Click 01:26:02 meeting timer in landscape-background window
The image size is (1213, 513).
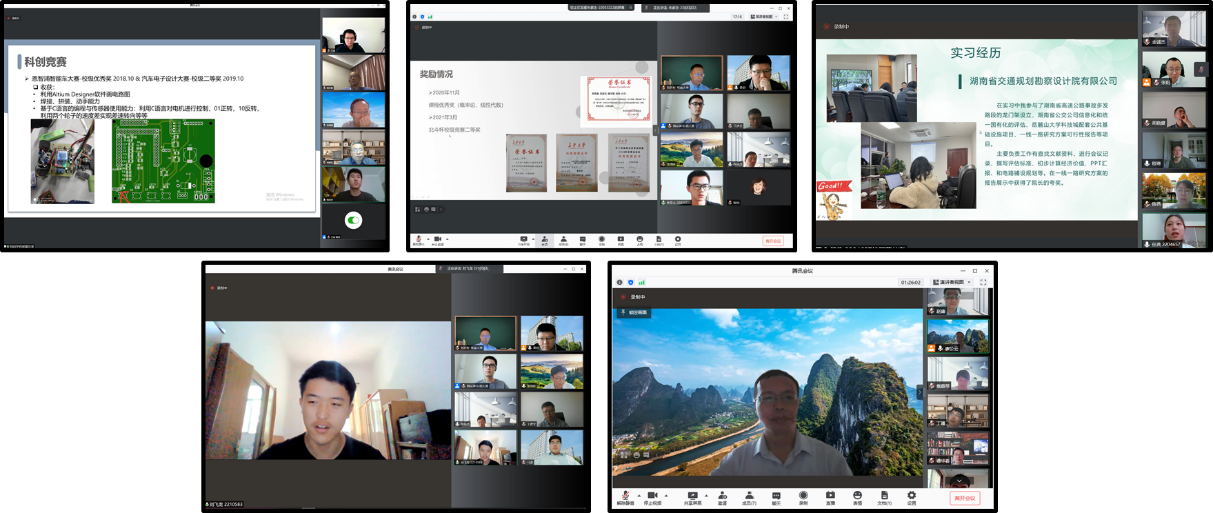pyautogui.click(x=911, y=282)
